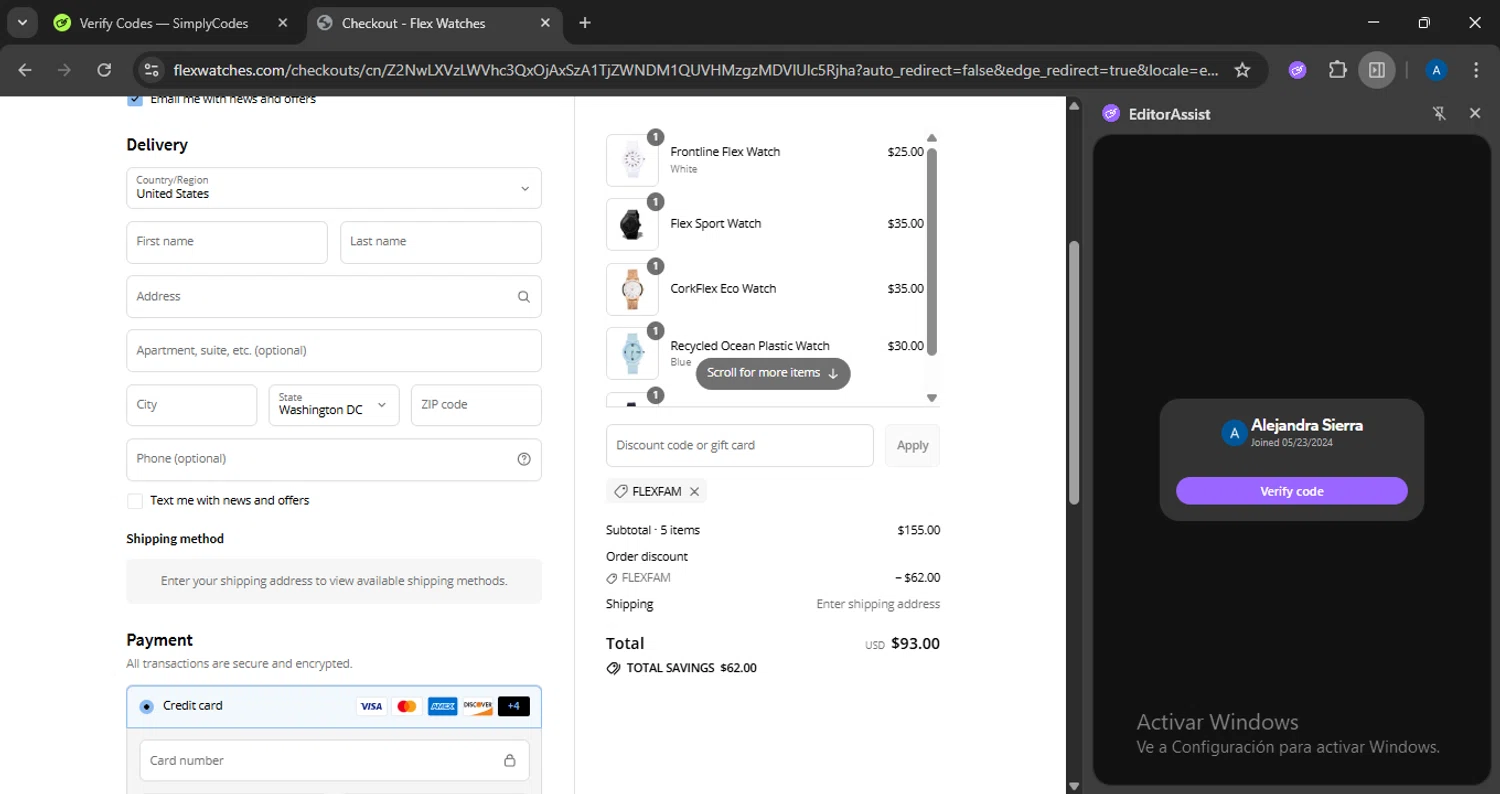Click the +4 more card types badge
The image size is (1500, 794).
click(513, 706)
